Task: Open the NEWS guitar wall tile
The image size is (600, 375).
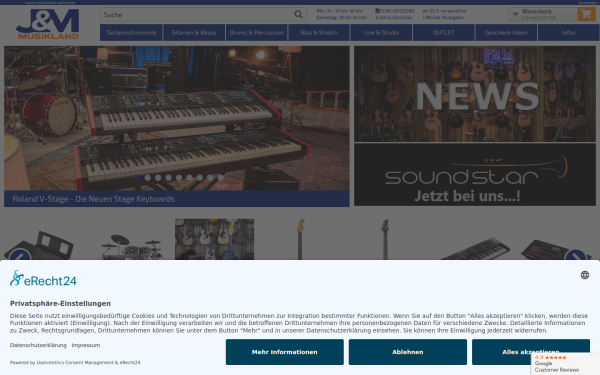Action: pos(474,94)
